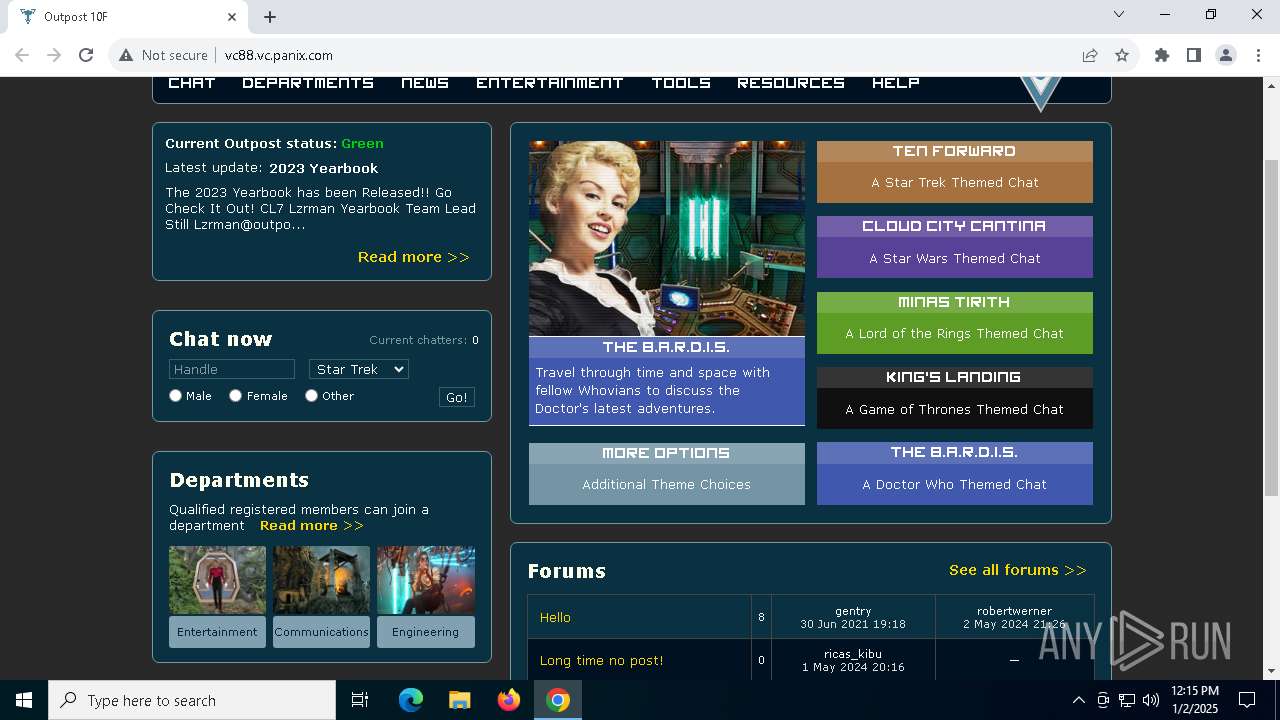
Task: Open File Explorer from taskbar
Action: 460,700
